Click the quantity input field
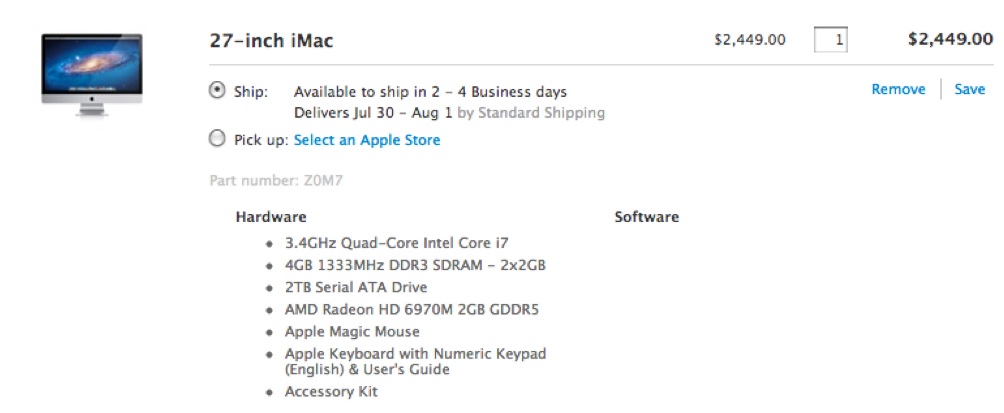Viewport: 1004px width, 413px height. point(830,40)
